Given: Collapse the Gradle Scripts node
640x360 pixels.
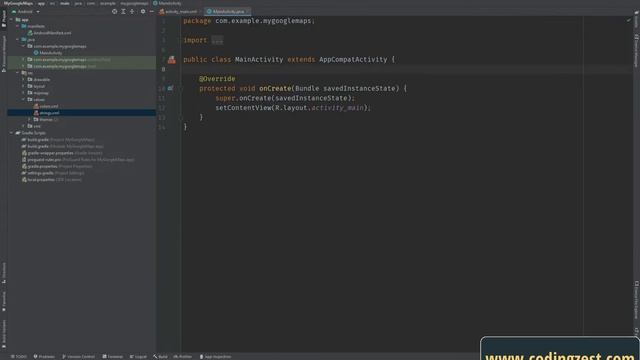Looking at the screenshot, I should coord(11,133).
